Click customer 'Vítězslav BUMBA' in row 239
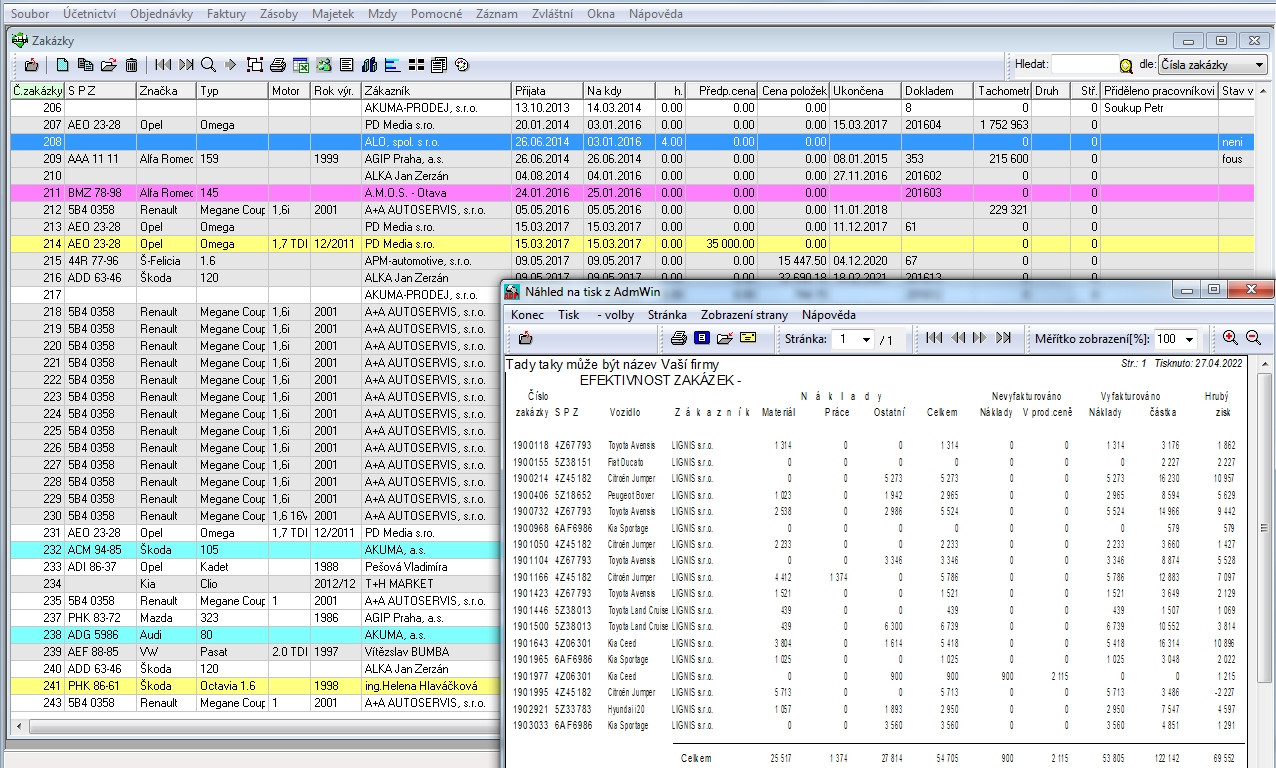This screenshot has height=768, width=1276. click(408, 652)
